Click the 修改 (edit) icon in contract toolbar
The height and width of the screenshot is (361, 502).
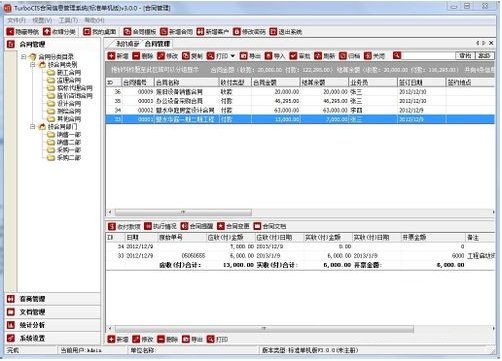161,56
